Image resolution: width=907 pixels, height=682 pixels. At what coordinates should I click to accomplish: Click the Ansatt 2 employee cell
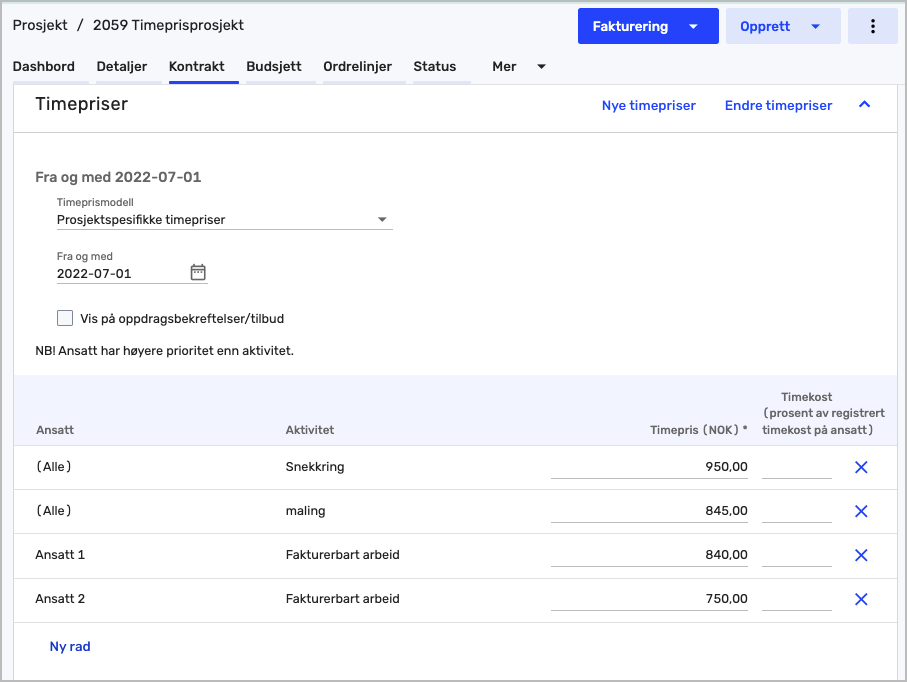click(x=60, y=599)
